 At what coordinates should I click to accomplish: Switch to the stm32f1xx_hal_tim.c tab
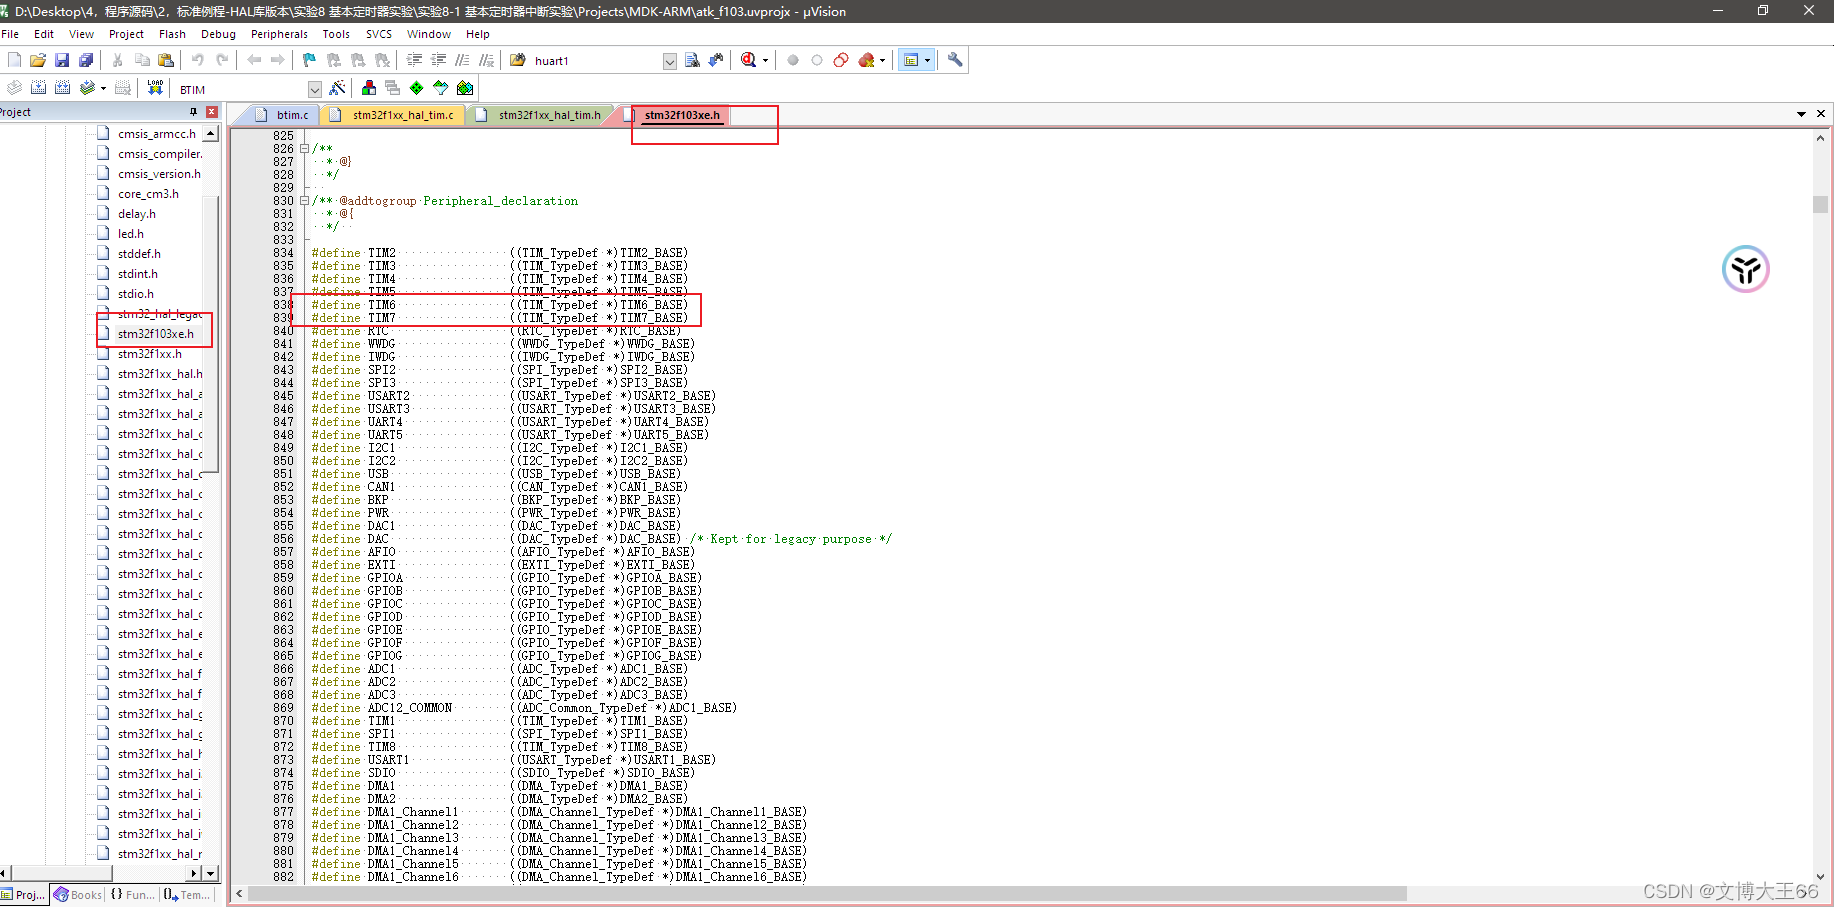coord(393,115)
